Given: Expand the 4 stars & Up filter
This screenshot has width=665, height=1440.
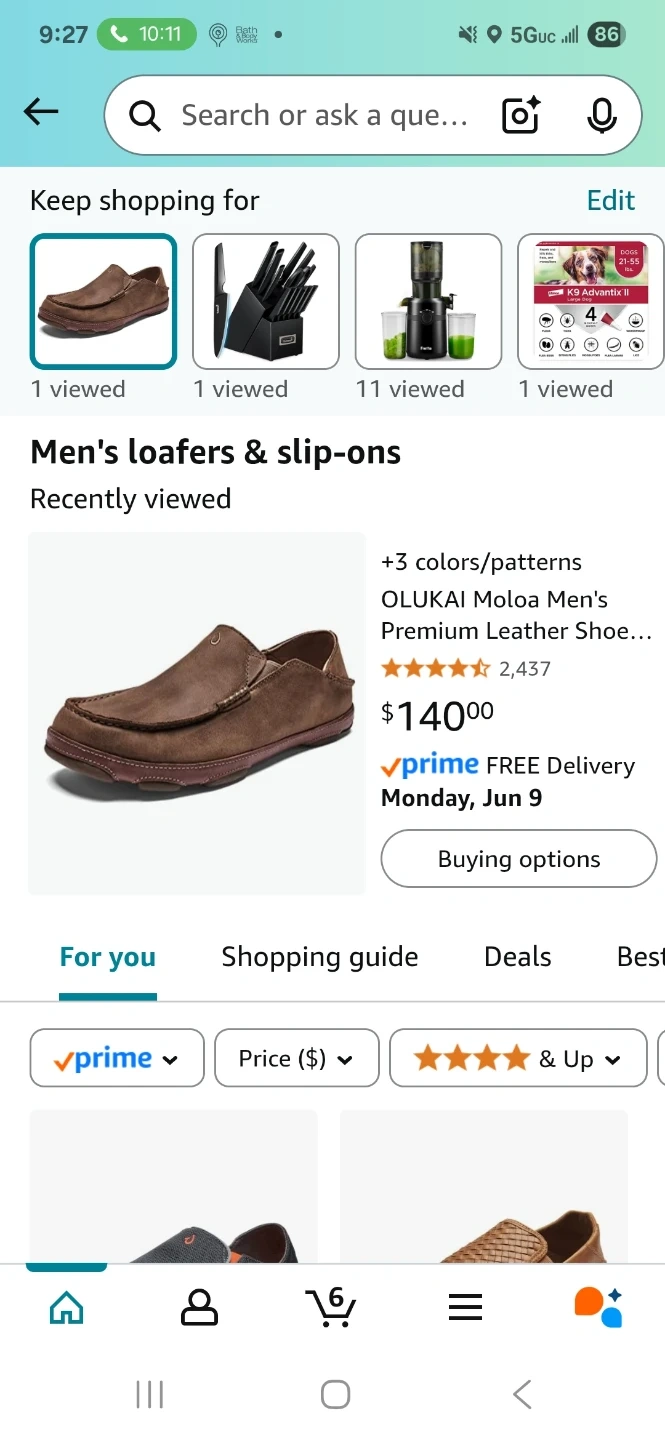Looking at the screenshot, I should pyautogui.click(x=517, y=1058).
